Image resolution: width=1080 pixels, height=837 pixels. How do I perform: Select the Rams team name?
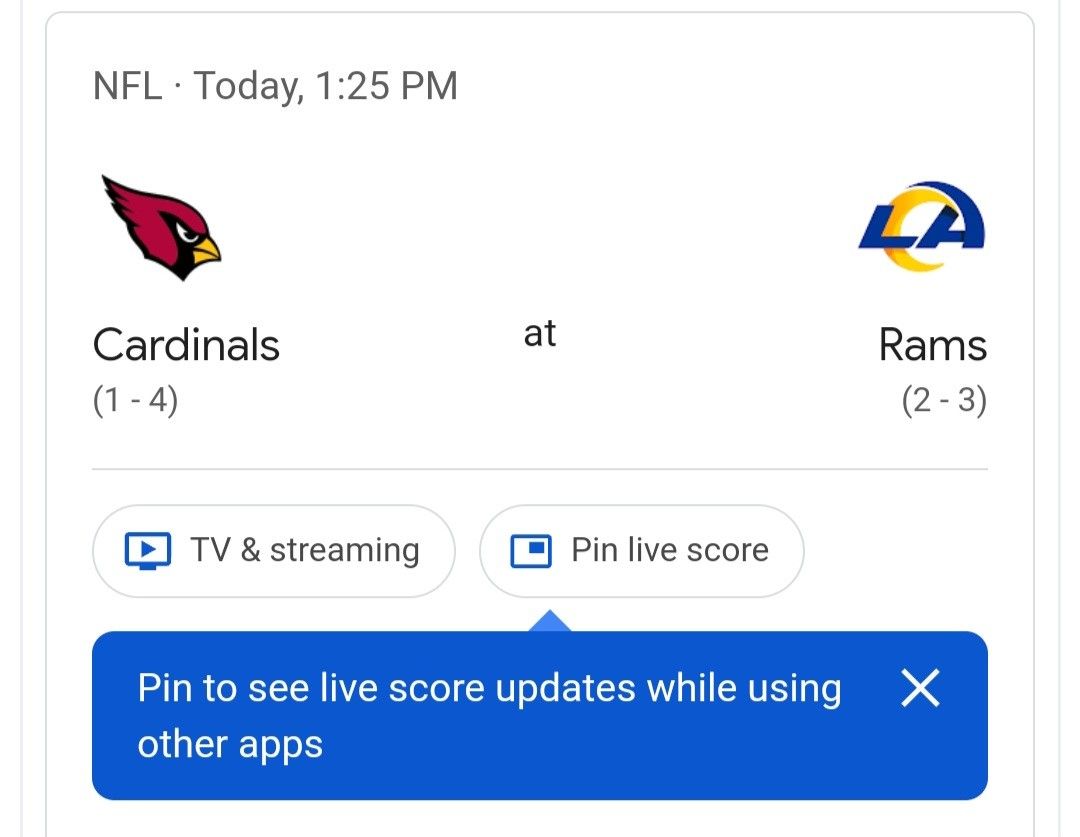click(932, 346)
